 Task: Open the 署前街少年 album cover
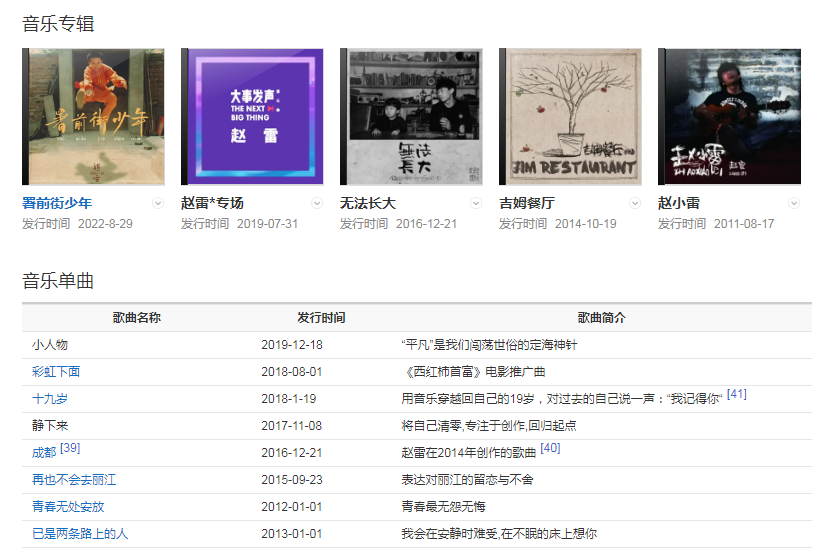94,116
